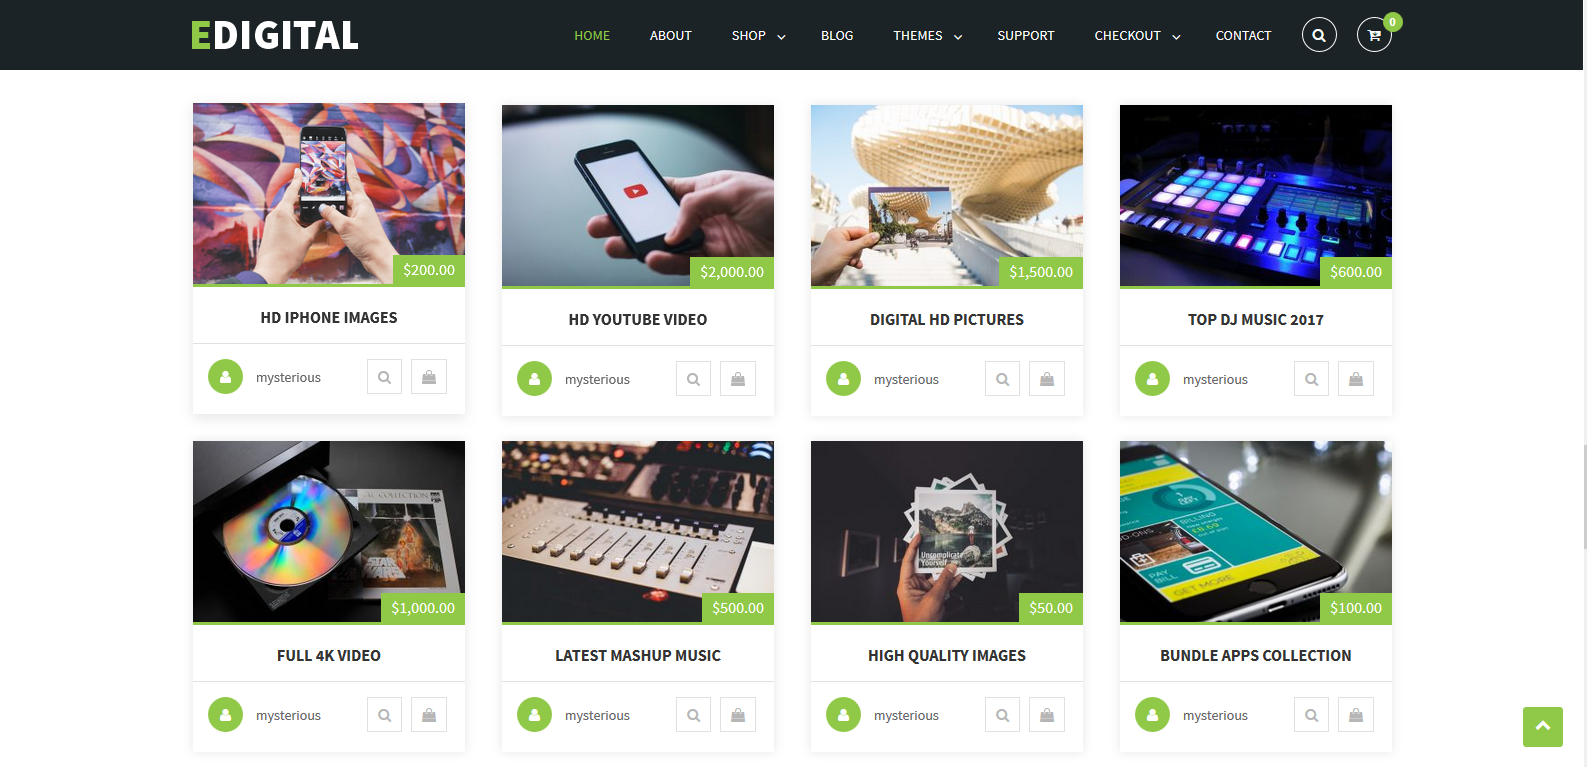
Task: Add HD YouTube Video to cart via bag icon
Action: [x=738, y=379]
